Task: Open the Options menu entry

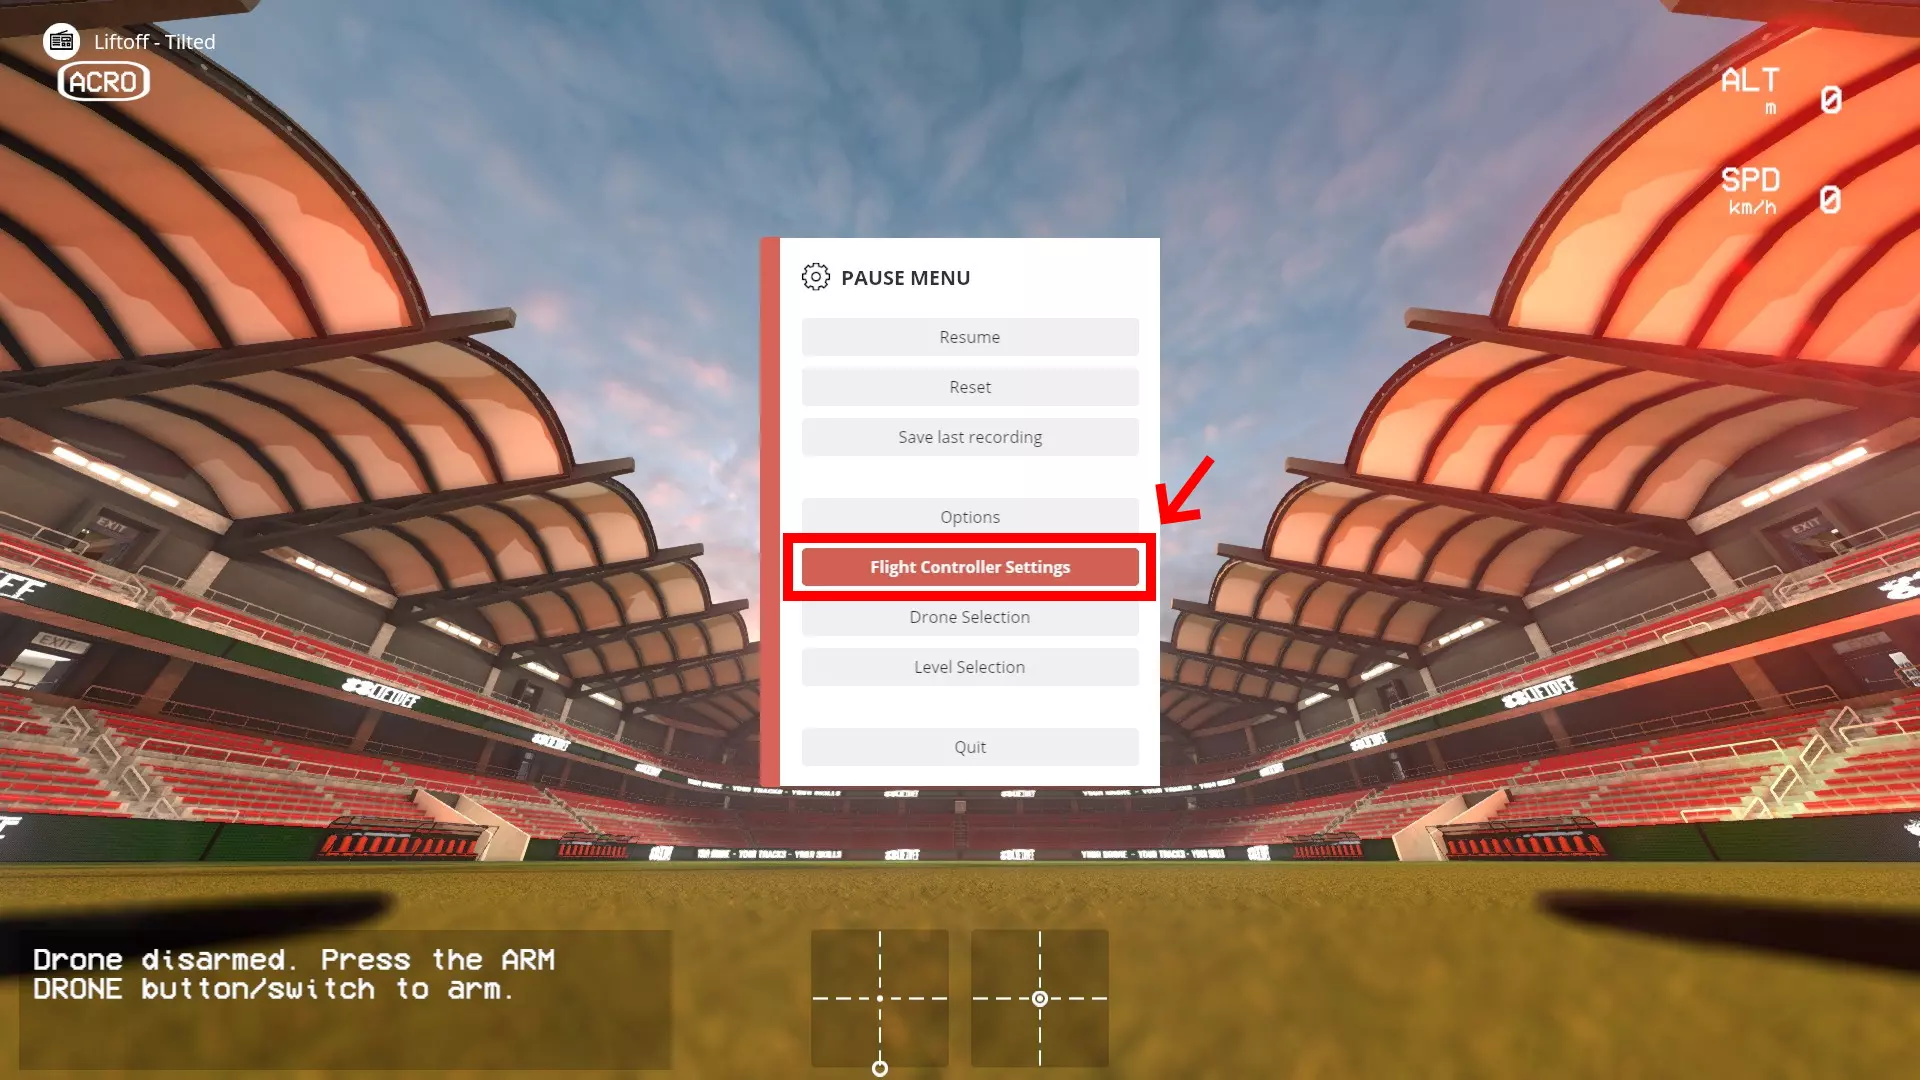Action: pyautogui.click(x=970, y=517)
